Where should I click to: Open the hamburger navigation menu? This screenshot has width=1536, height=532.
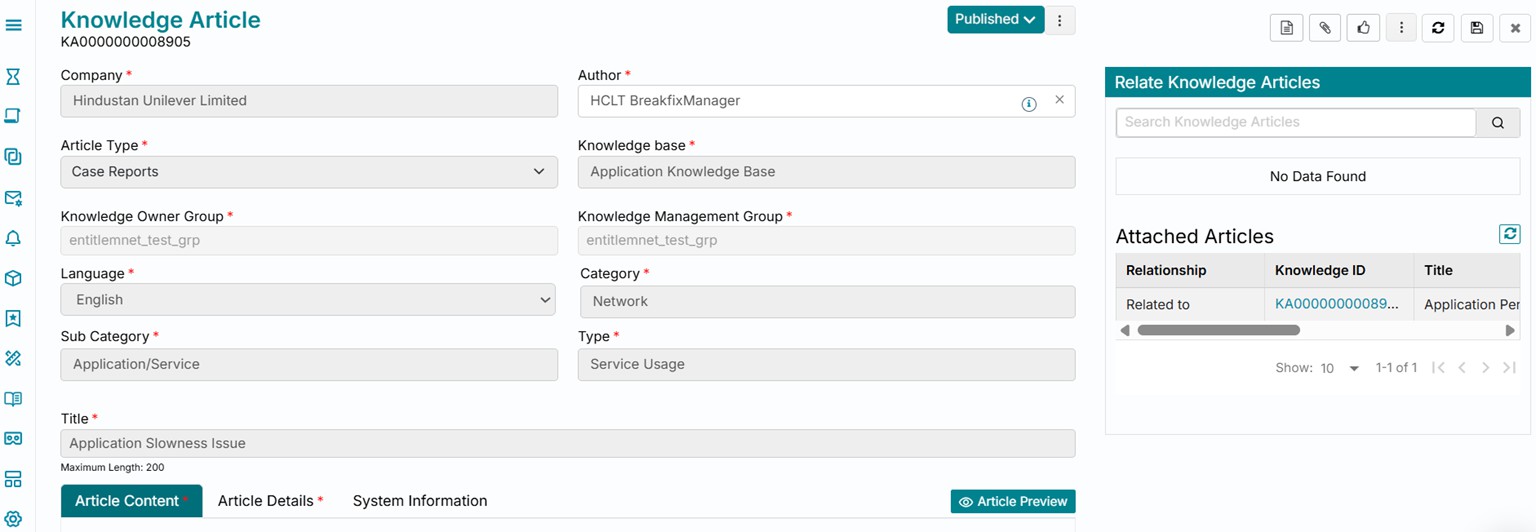(14, 25)
